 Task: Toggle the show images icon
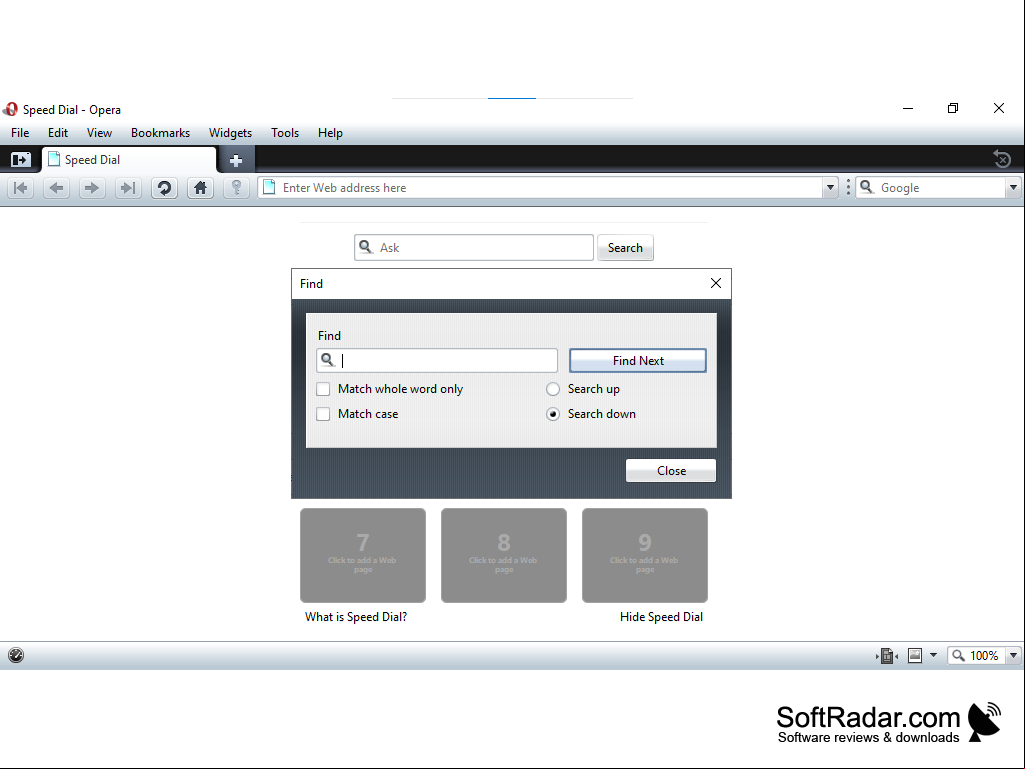[x=915, y=655]
